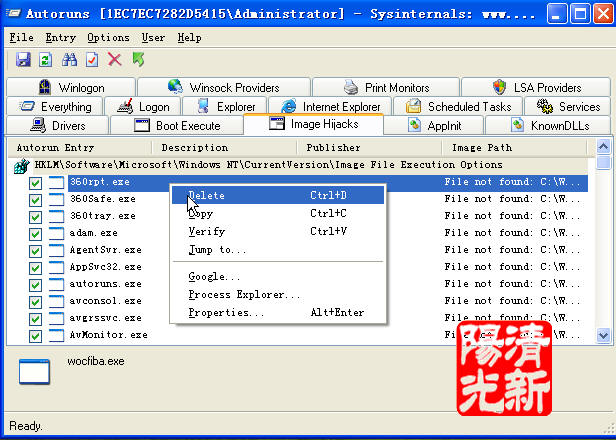The image size is (616, 440).
Task: Uncheck the 360rpt.exe entry checkbox
Action: pos(35,183)
